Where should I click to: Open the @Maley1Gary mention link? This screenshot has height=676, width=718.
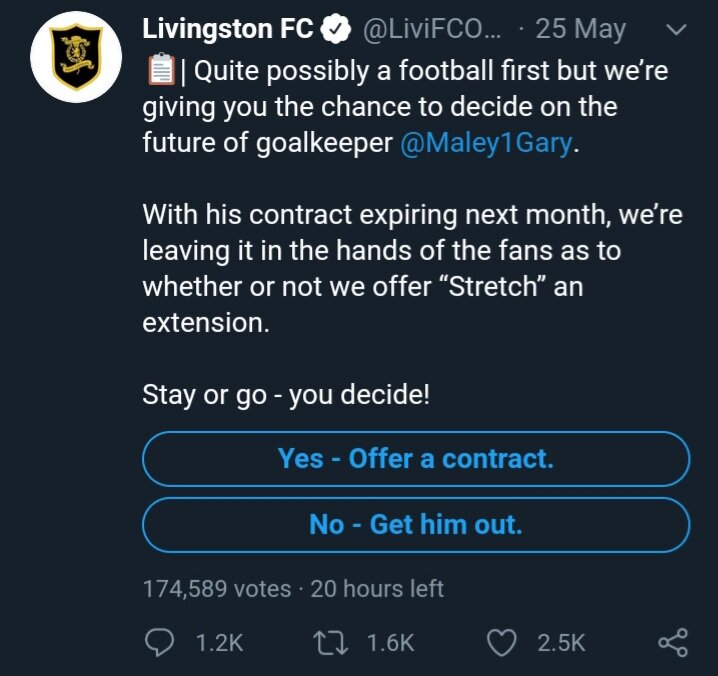[x=487, y=142]
